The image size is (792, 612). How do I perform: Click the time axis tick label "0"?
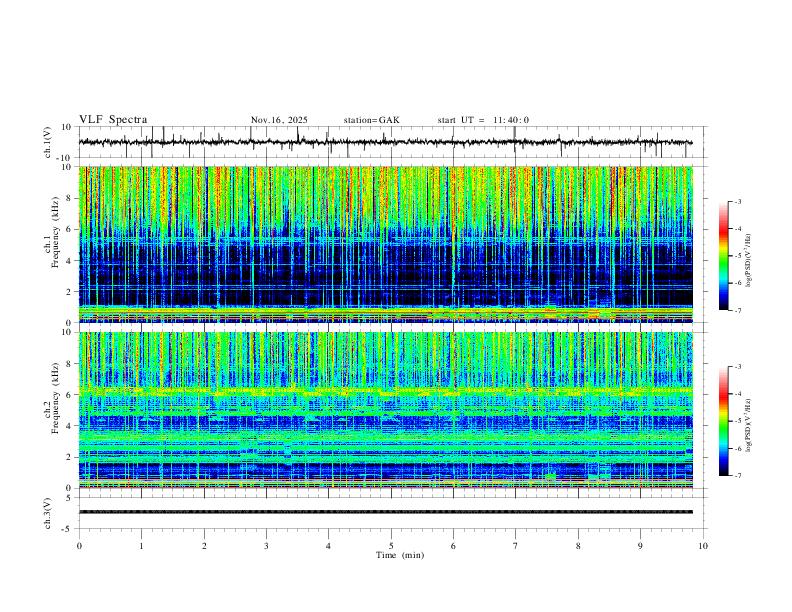pyautogui.click(x=79, y=546)
